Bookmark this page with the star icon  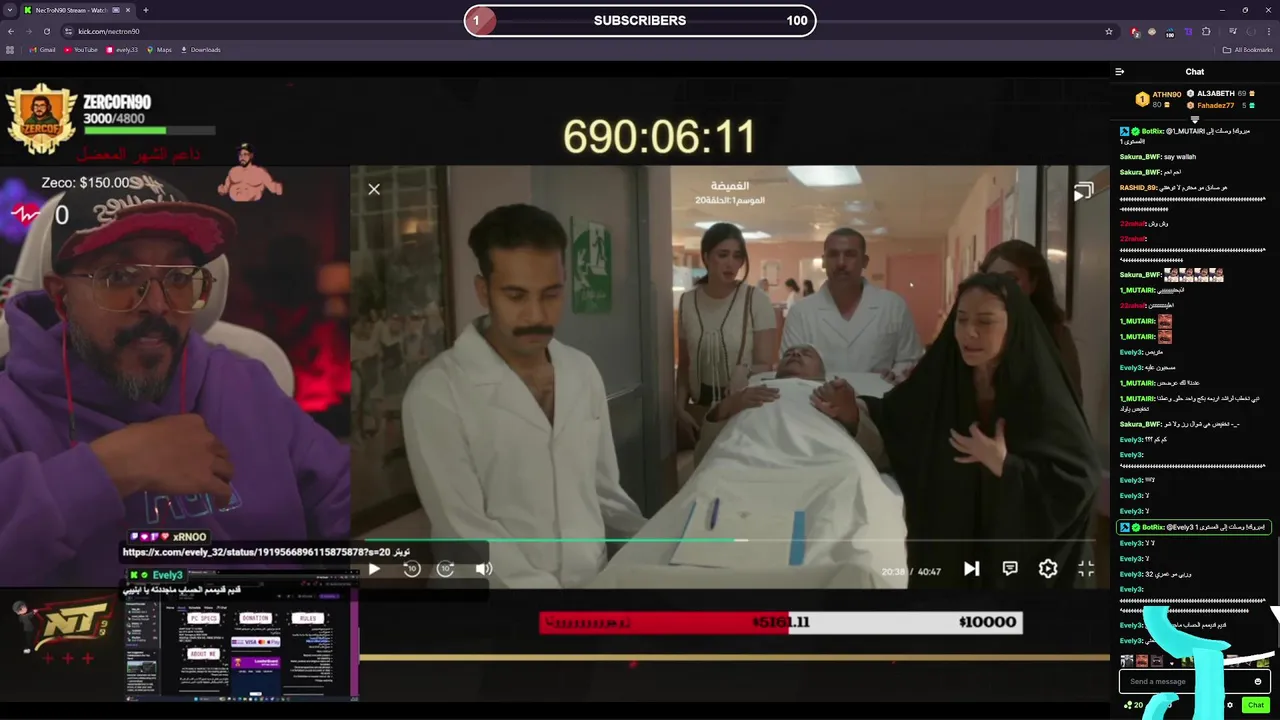pyautogui.click(x=1109, y=31)
